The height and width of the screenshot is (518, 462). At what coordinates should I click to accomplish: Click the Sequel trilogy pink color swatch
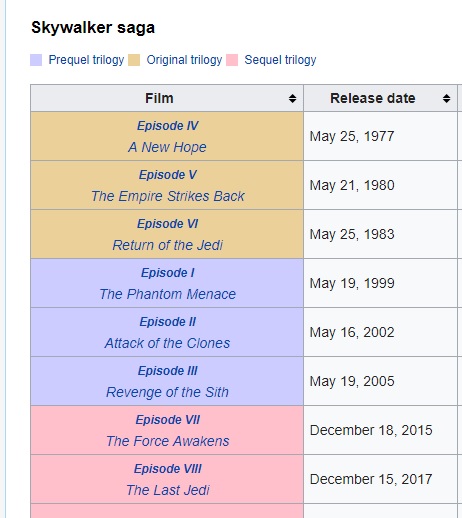point(232,60)
